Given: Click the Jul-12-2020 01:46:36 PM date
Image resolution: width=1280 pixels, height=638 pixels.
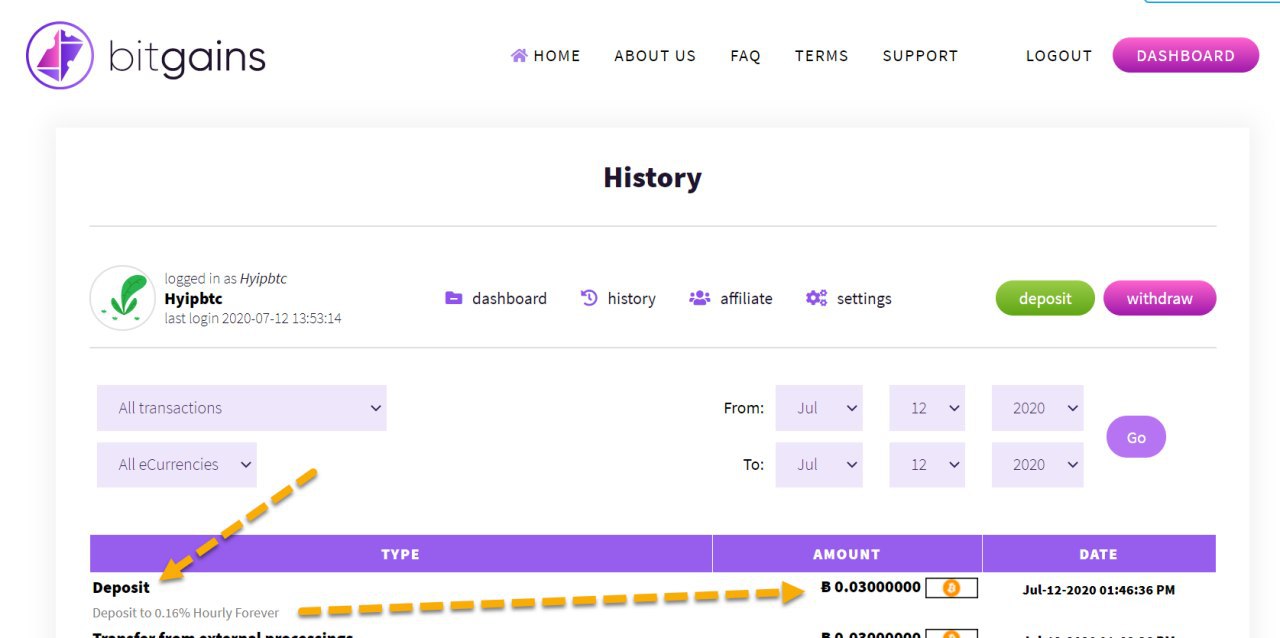Looking at the screenshot, I should (1099, 590).
